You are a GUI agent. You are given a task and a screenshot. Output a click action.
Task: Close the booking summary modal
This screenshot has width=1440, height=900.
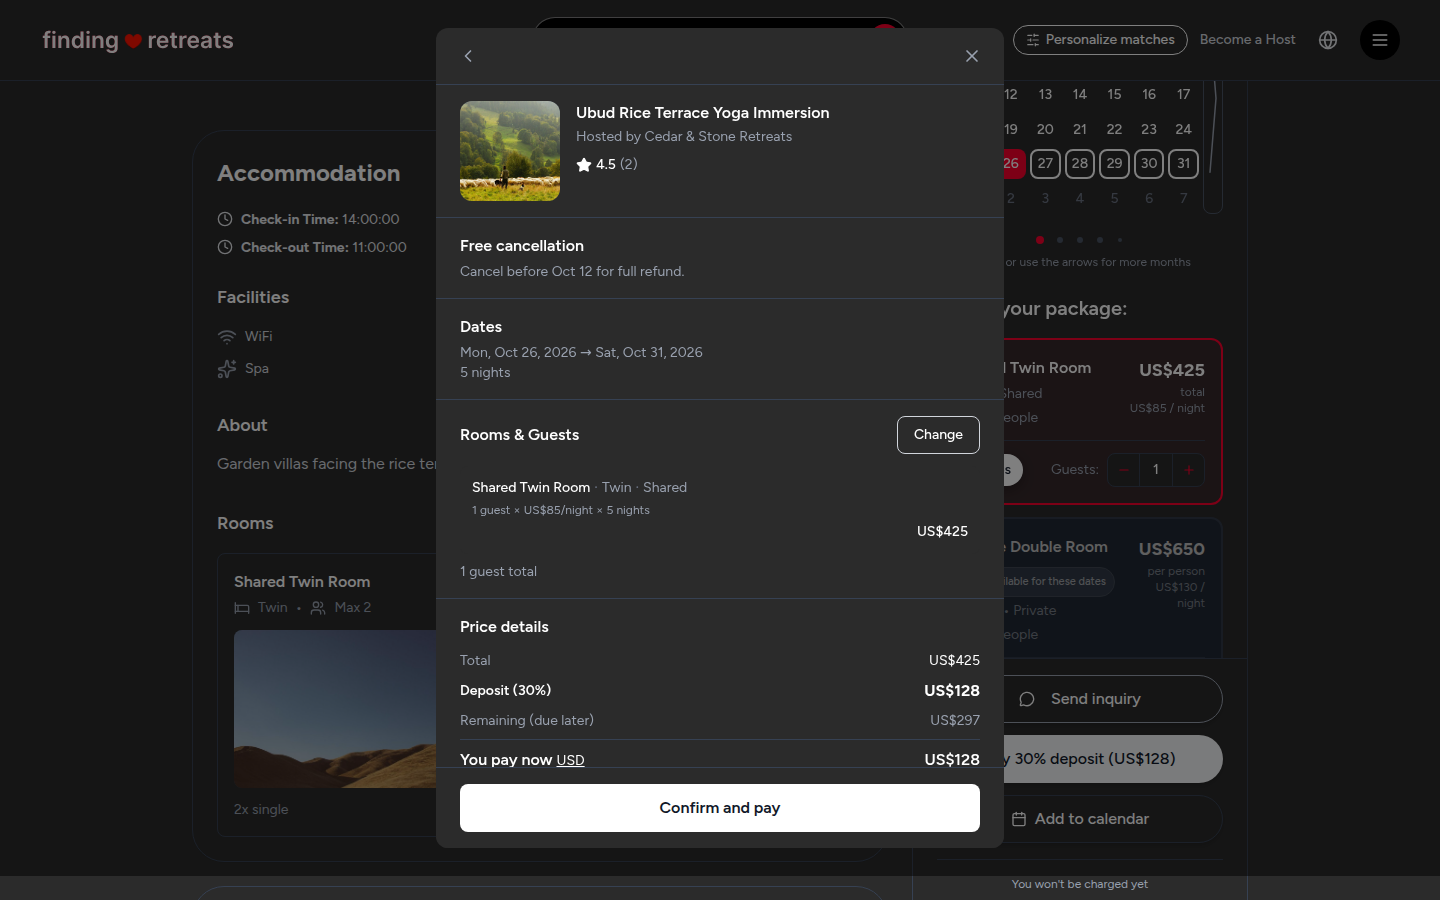coord(972,56)
